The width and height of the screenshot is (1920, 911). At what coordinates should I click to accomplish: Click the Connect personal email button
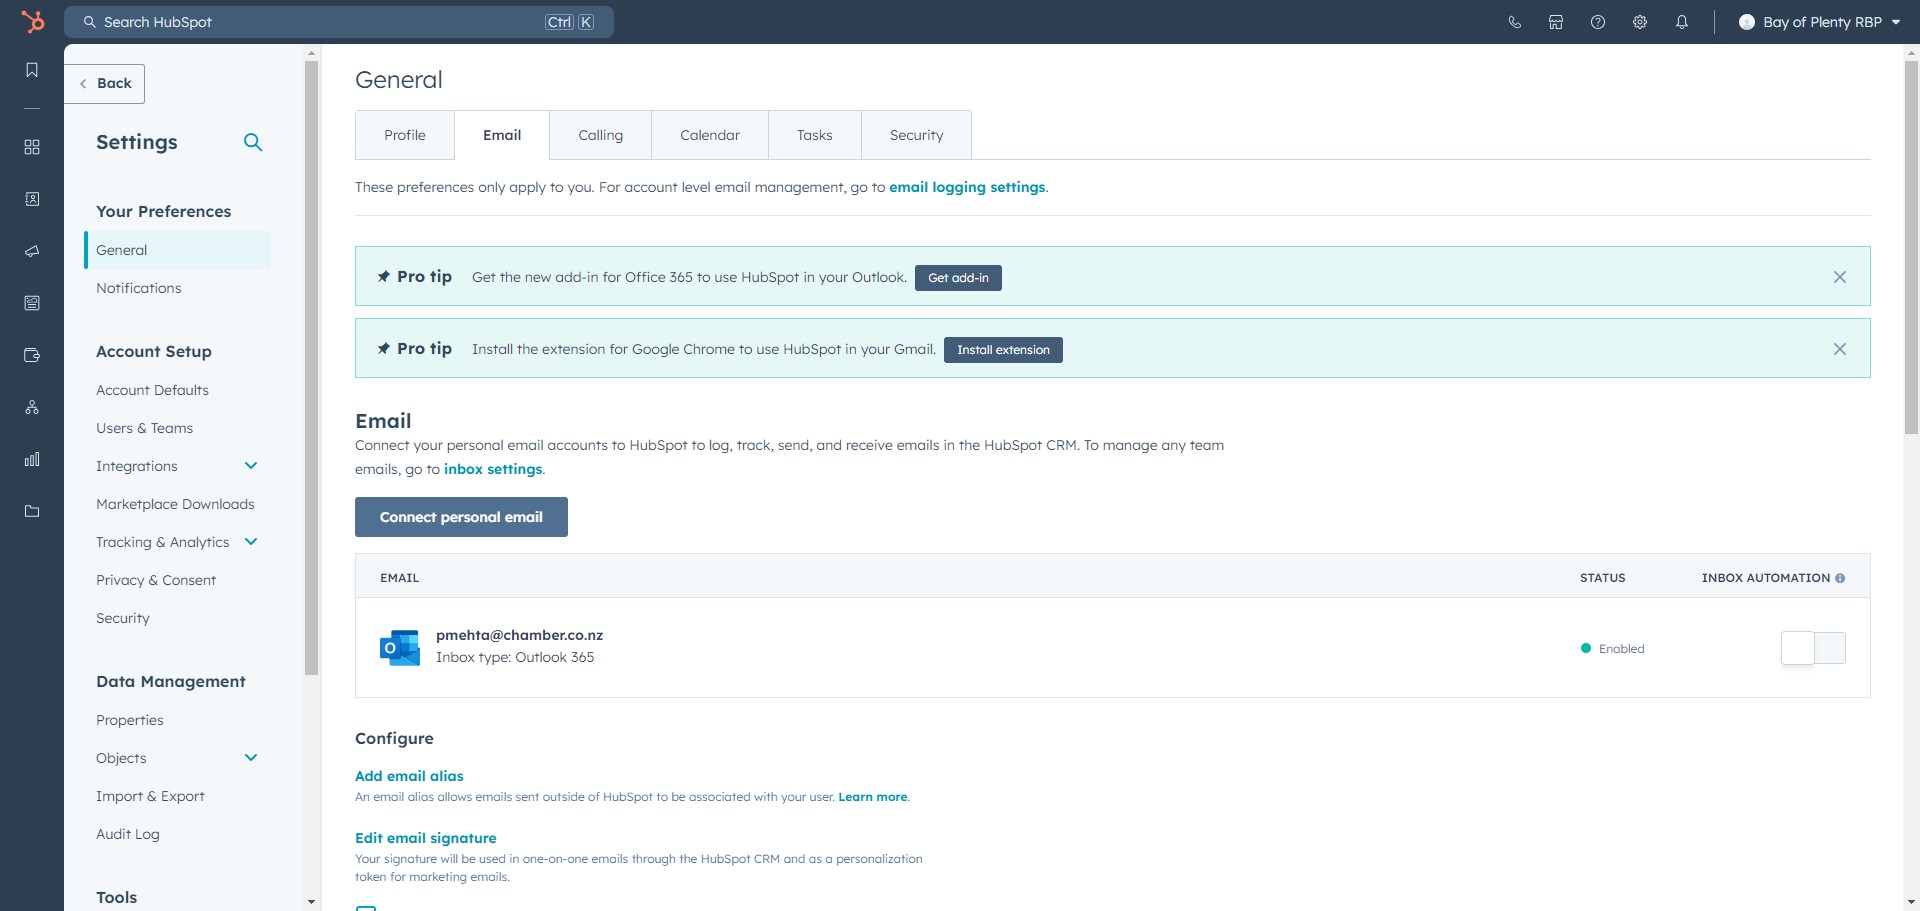point(461,517)
